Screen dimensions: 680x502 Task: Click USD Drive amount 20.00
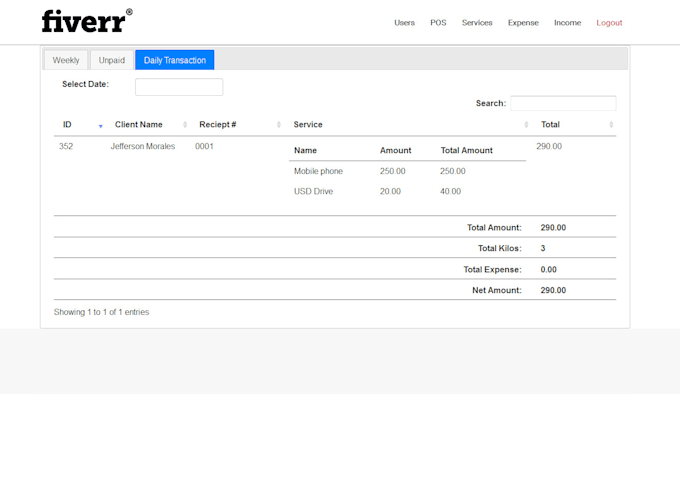pyautogui.click(x=390, y=192)
